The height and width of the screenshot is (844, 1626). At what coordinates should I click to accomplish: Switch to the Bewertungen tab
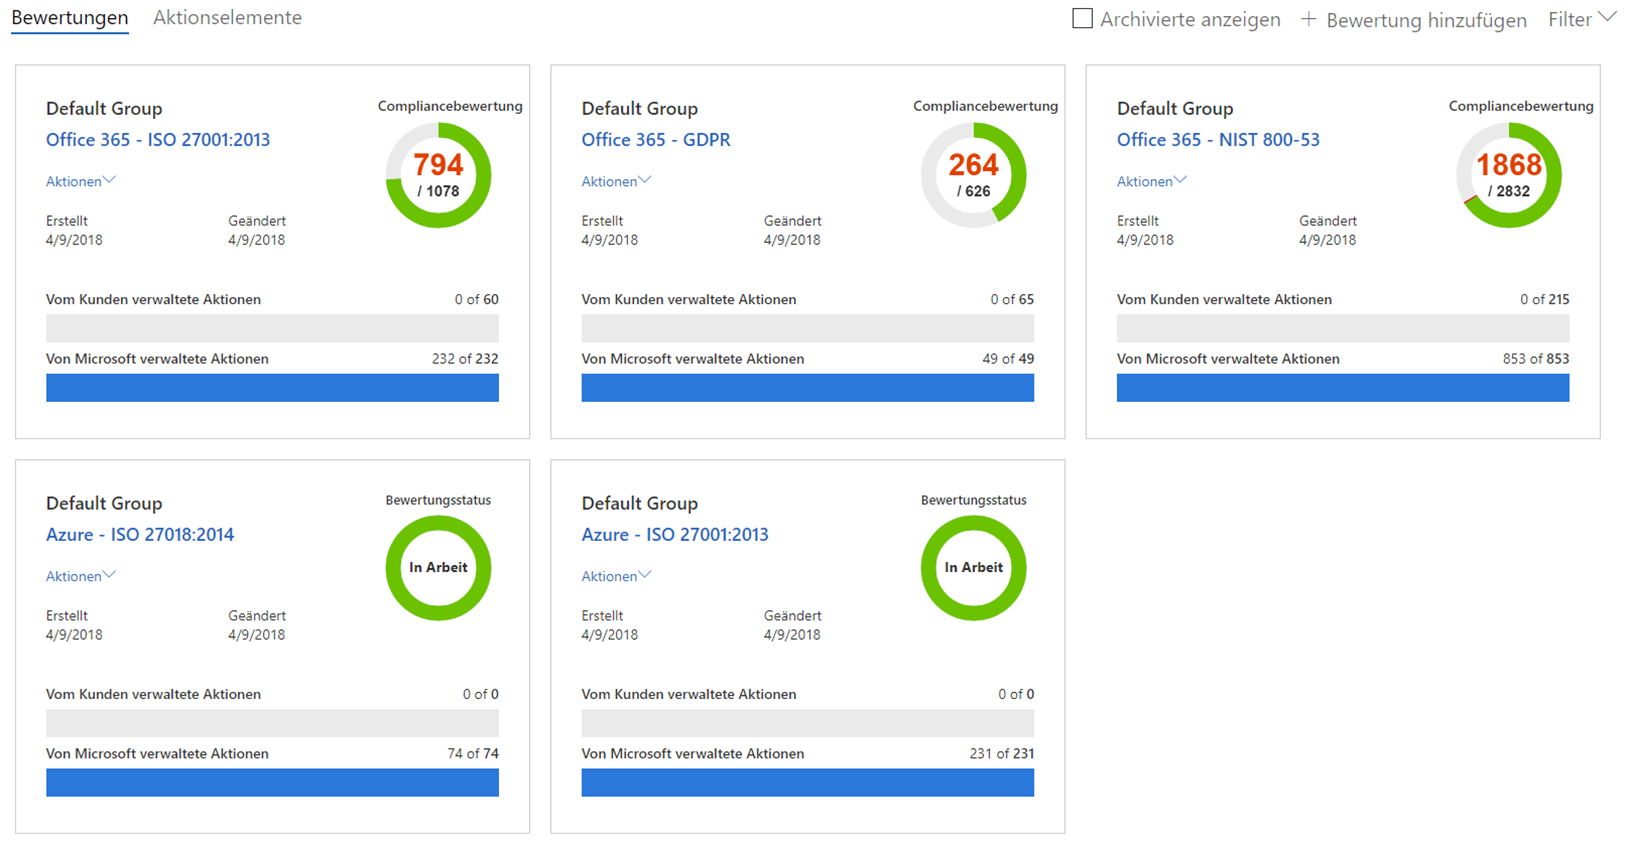click(x=70, y=18)
